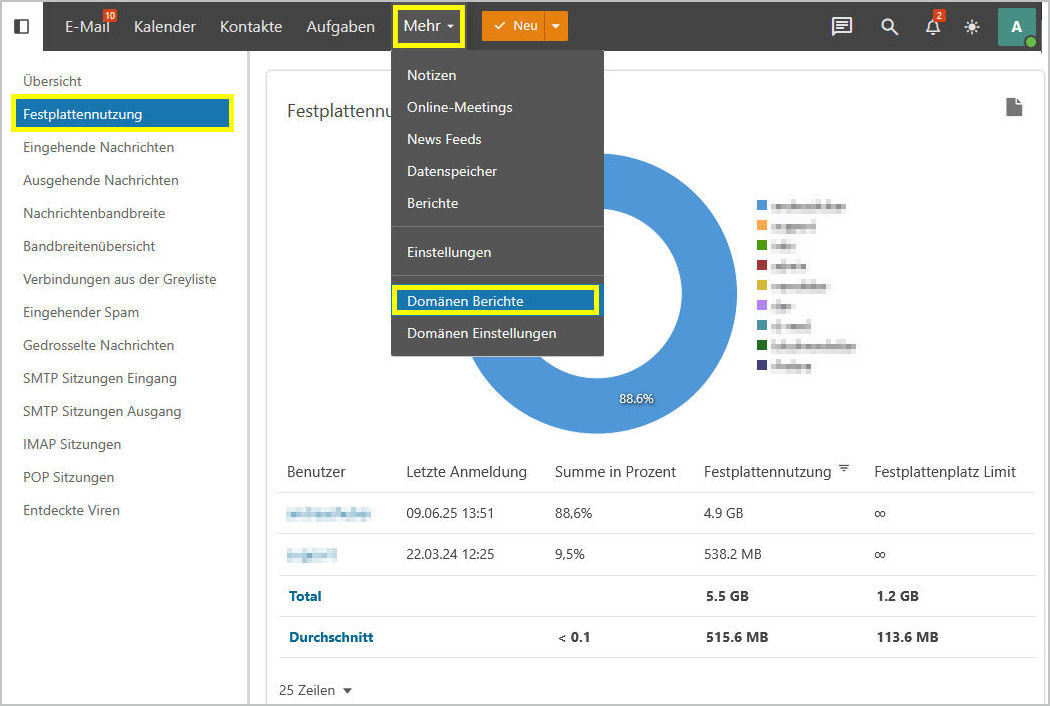Viewport: 1050px width, 706px height.
Task: Click the search magnifier icon
Action: click(889, 27)
